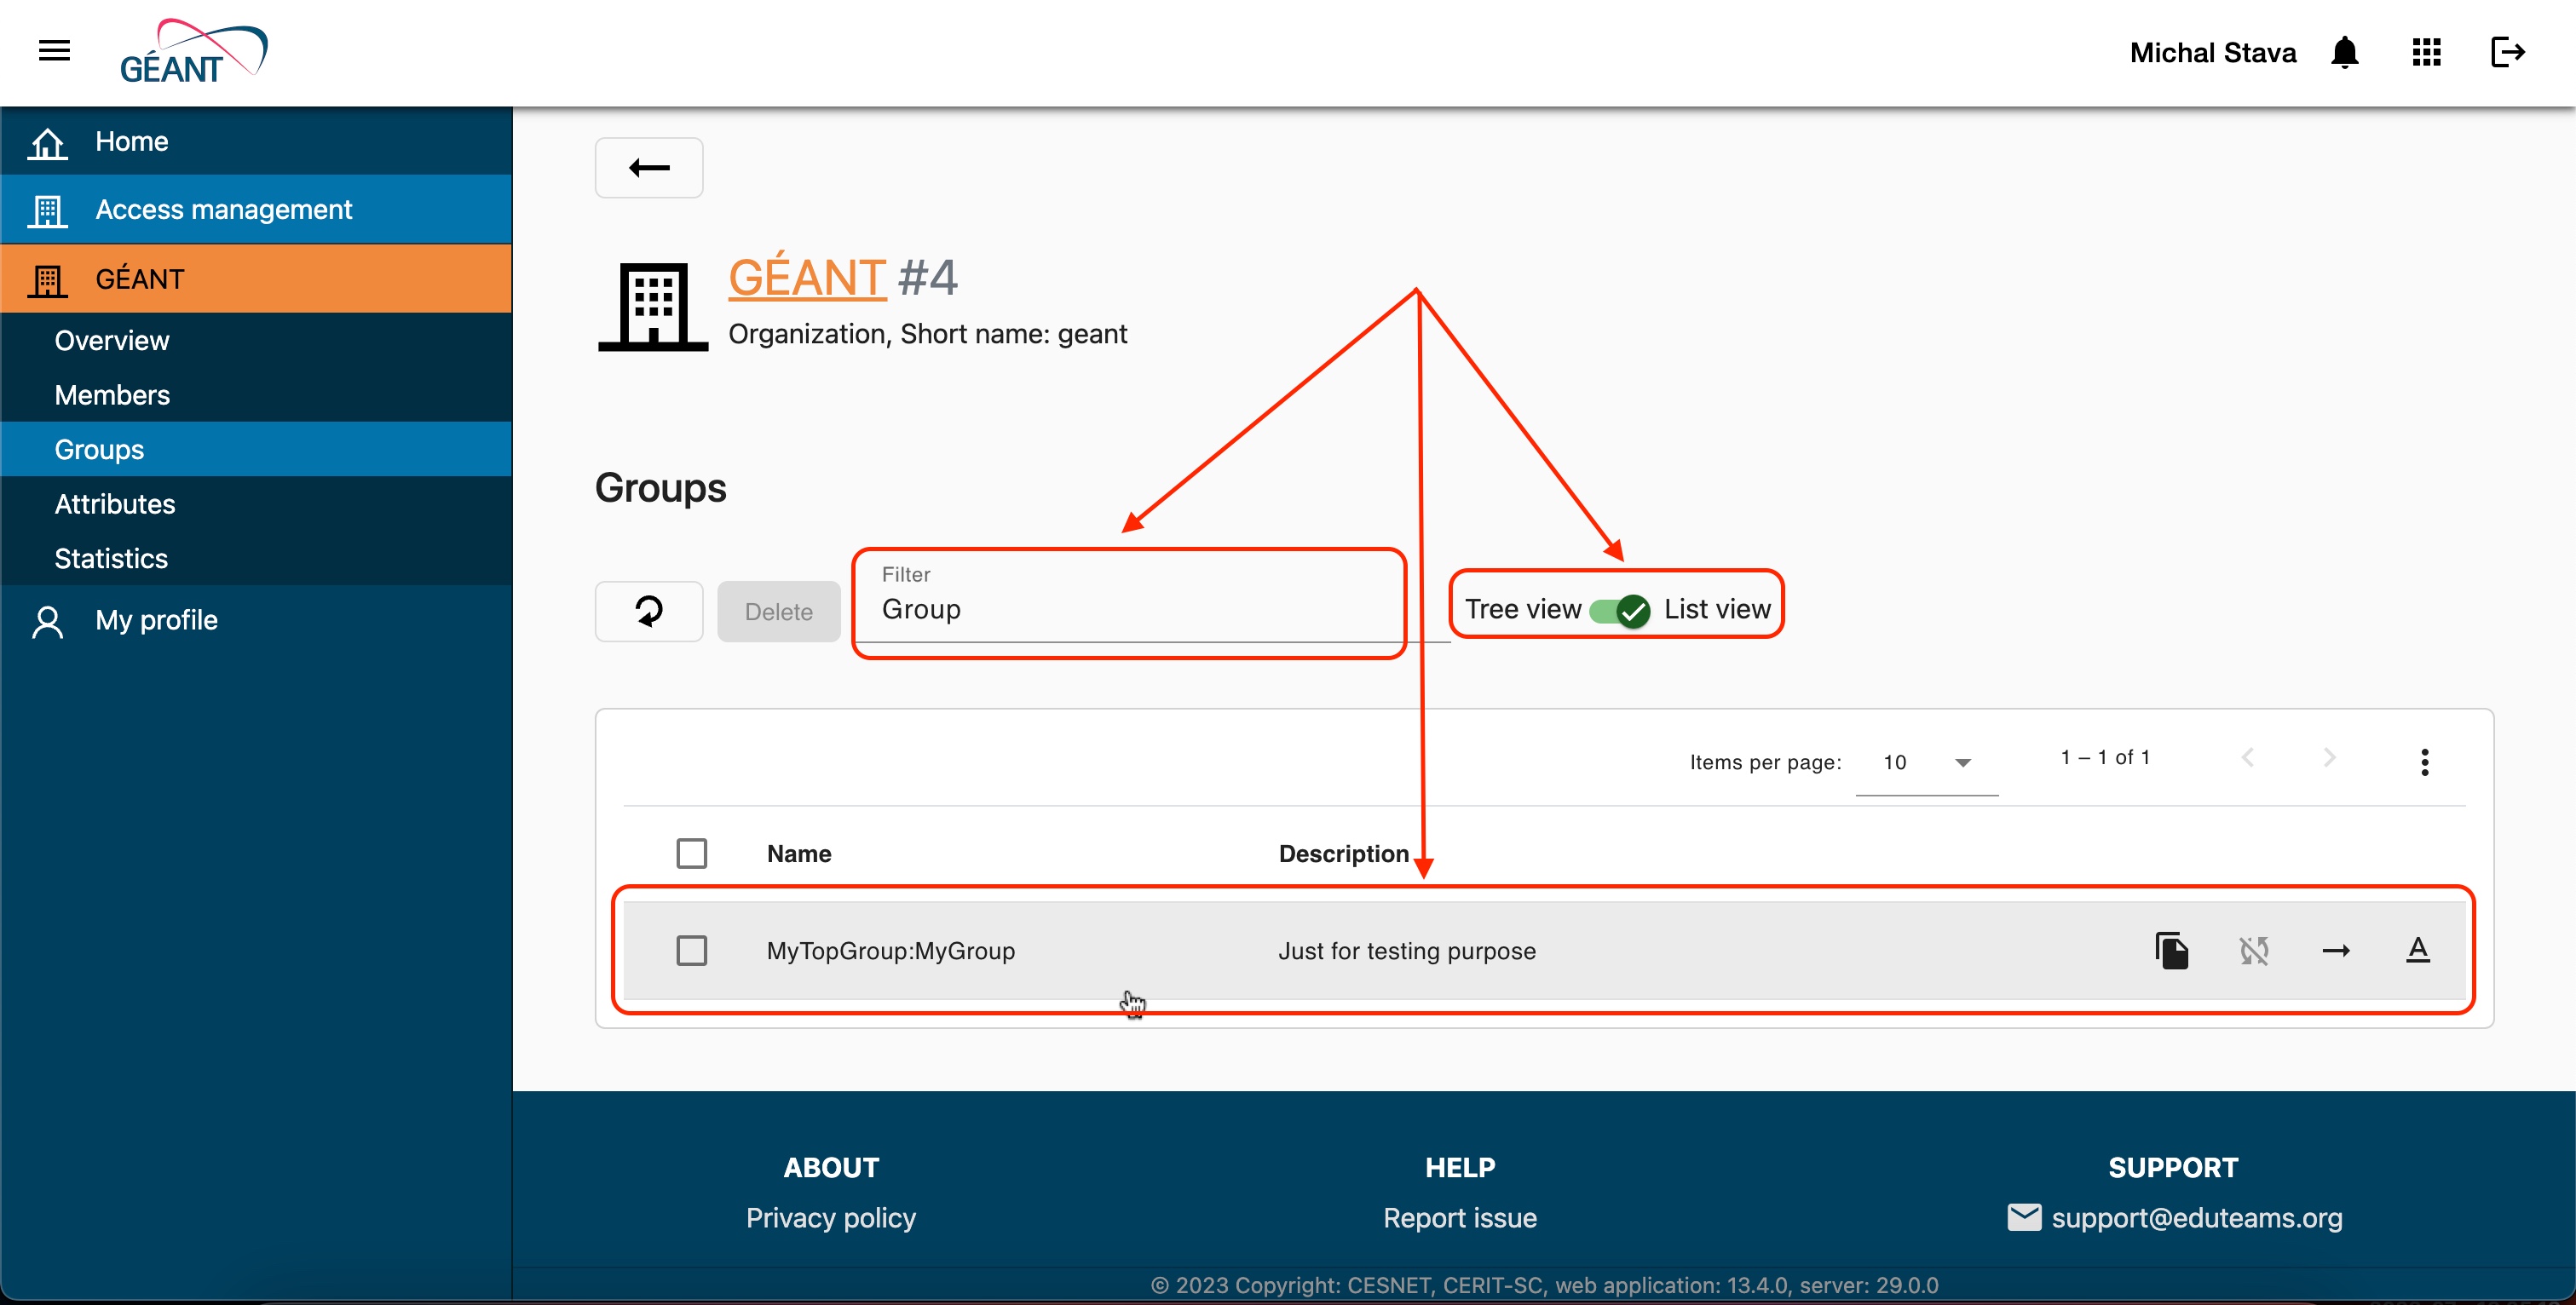Open the hamburger side menu
The width and height of the screenshot is (2576, 1305).
(54, 51)
